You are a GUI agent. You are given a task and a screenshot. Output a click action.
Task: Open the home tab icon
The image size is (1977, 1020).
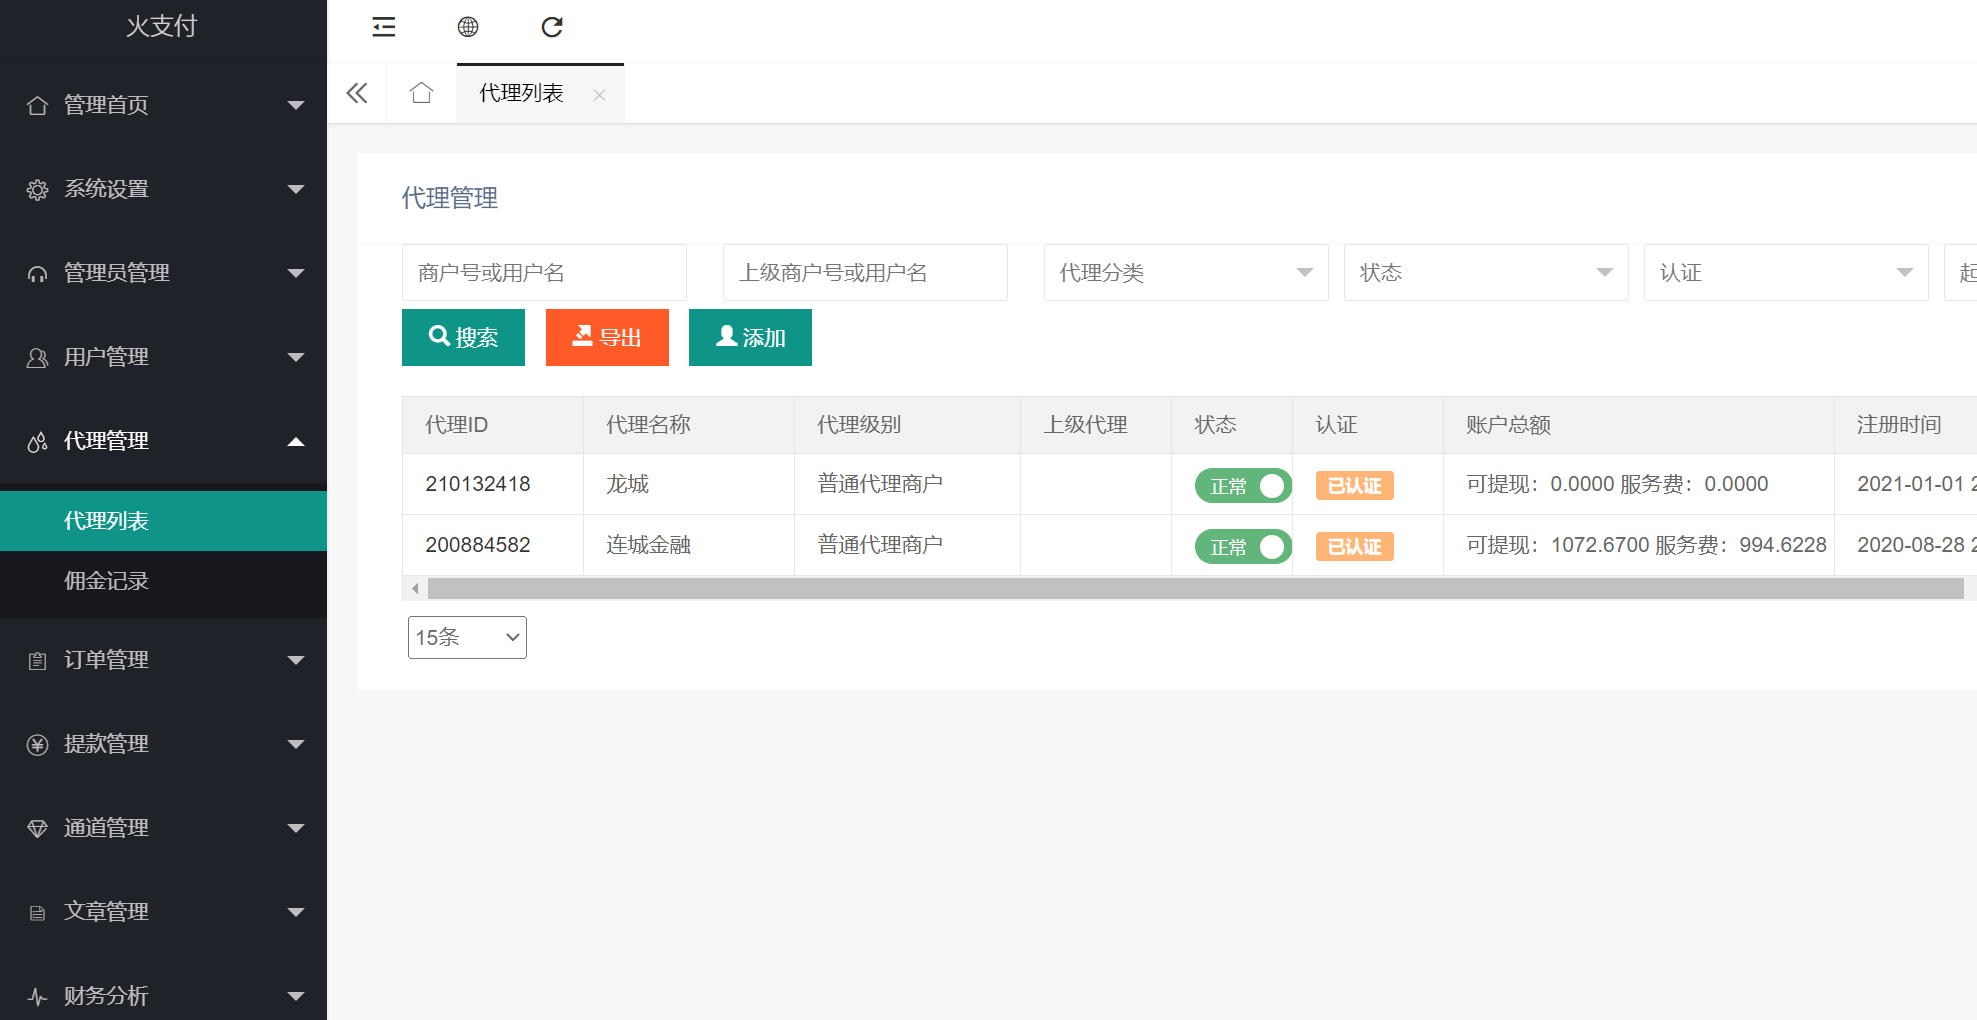421,93
